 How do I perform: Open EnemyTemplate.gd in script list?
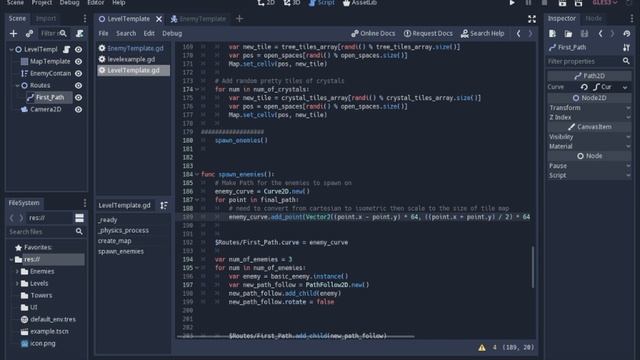[x=133, y=48]
